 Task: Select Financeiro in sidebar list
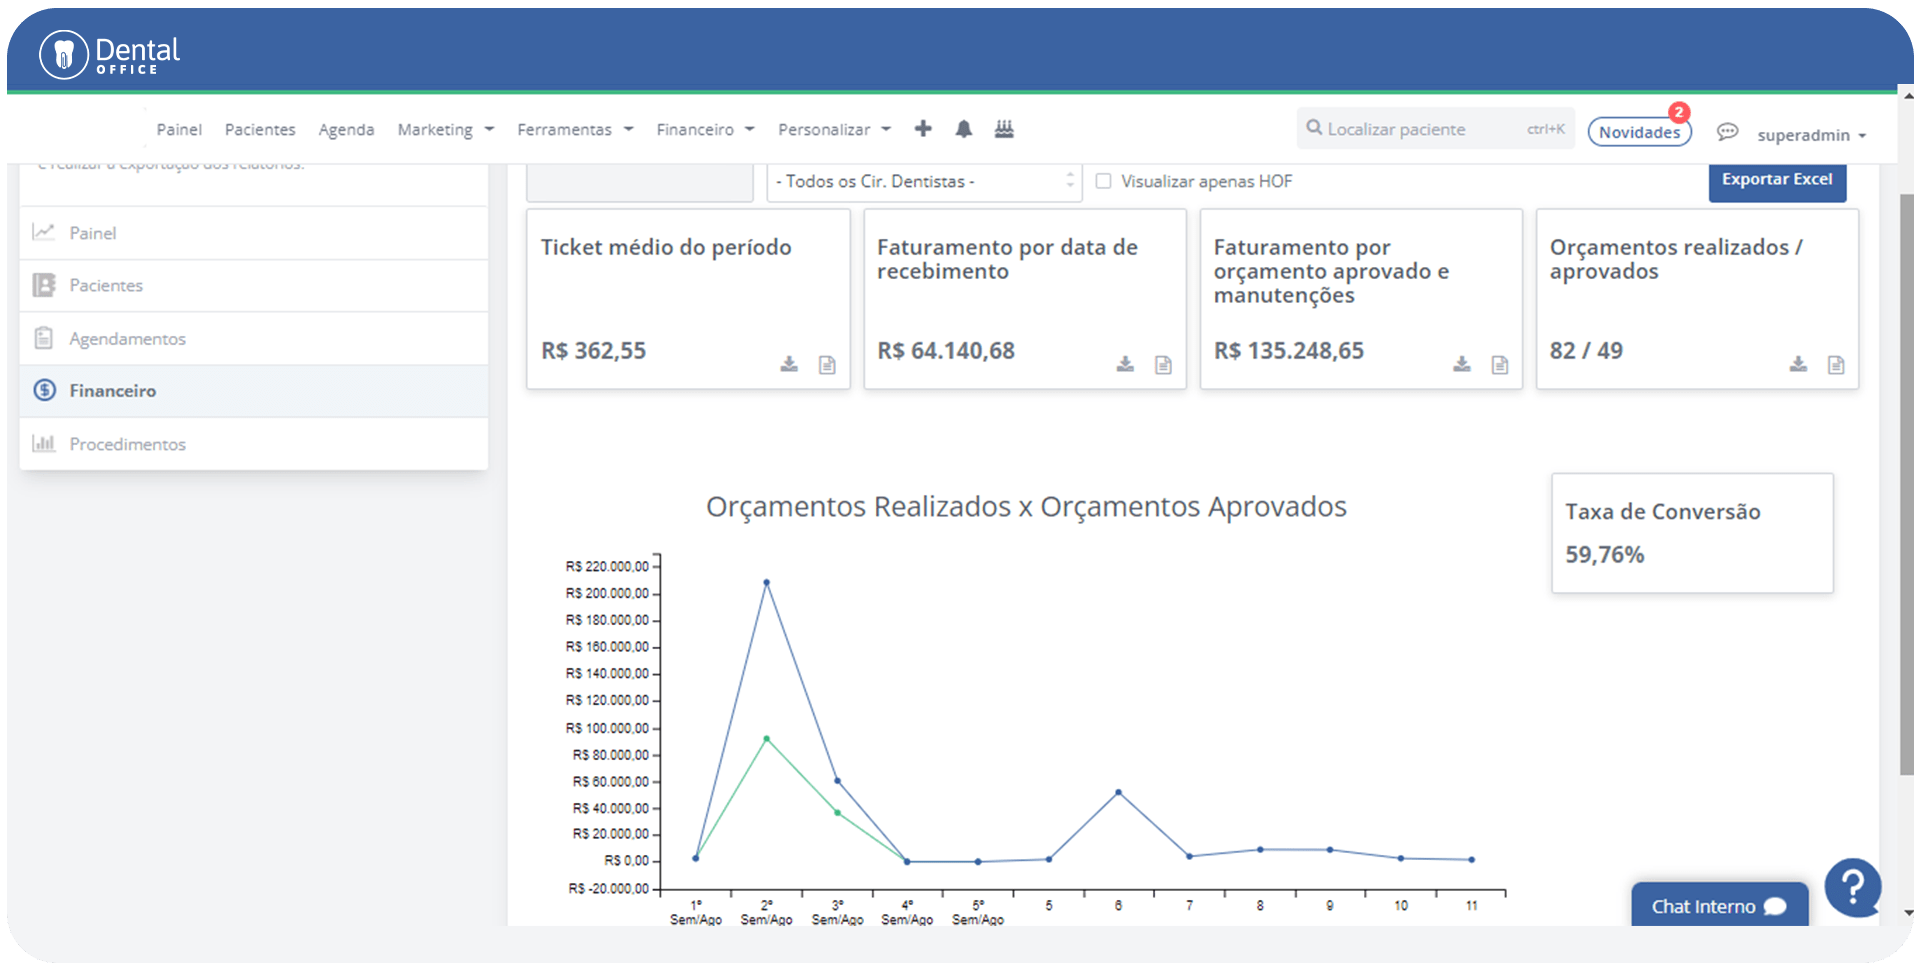254,391
